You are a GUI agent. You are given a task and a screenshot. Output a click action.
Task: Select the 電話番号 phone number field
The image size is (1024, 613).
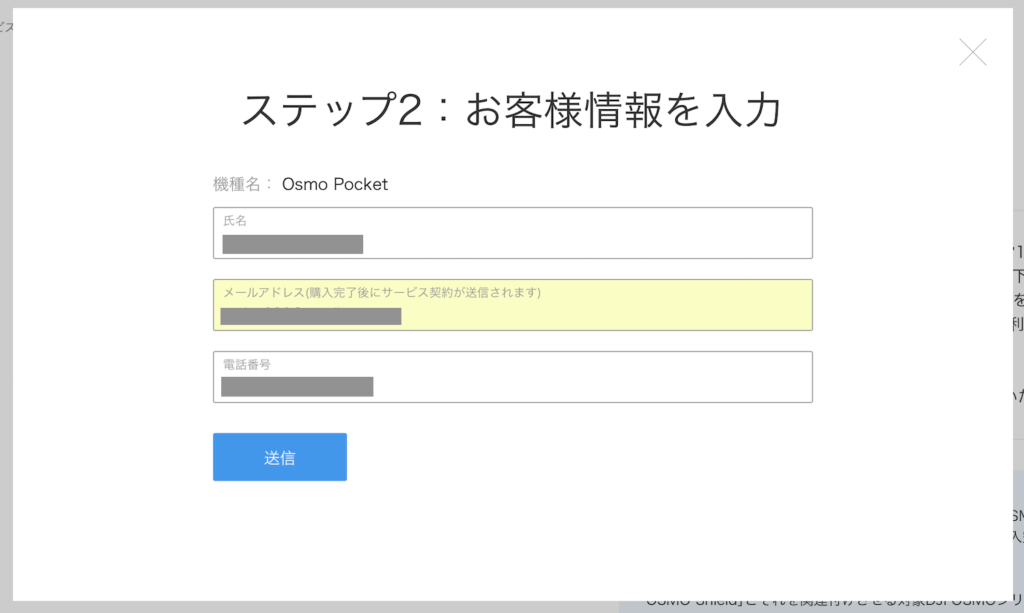point(513,377)
